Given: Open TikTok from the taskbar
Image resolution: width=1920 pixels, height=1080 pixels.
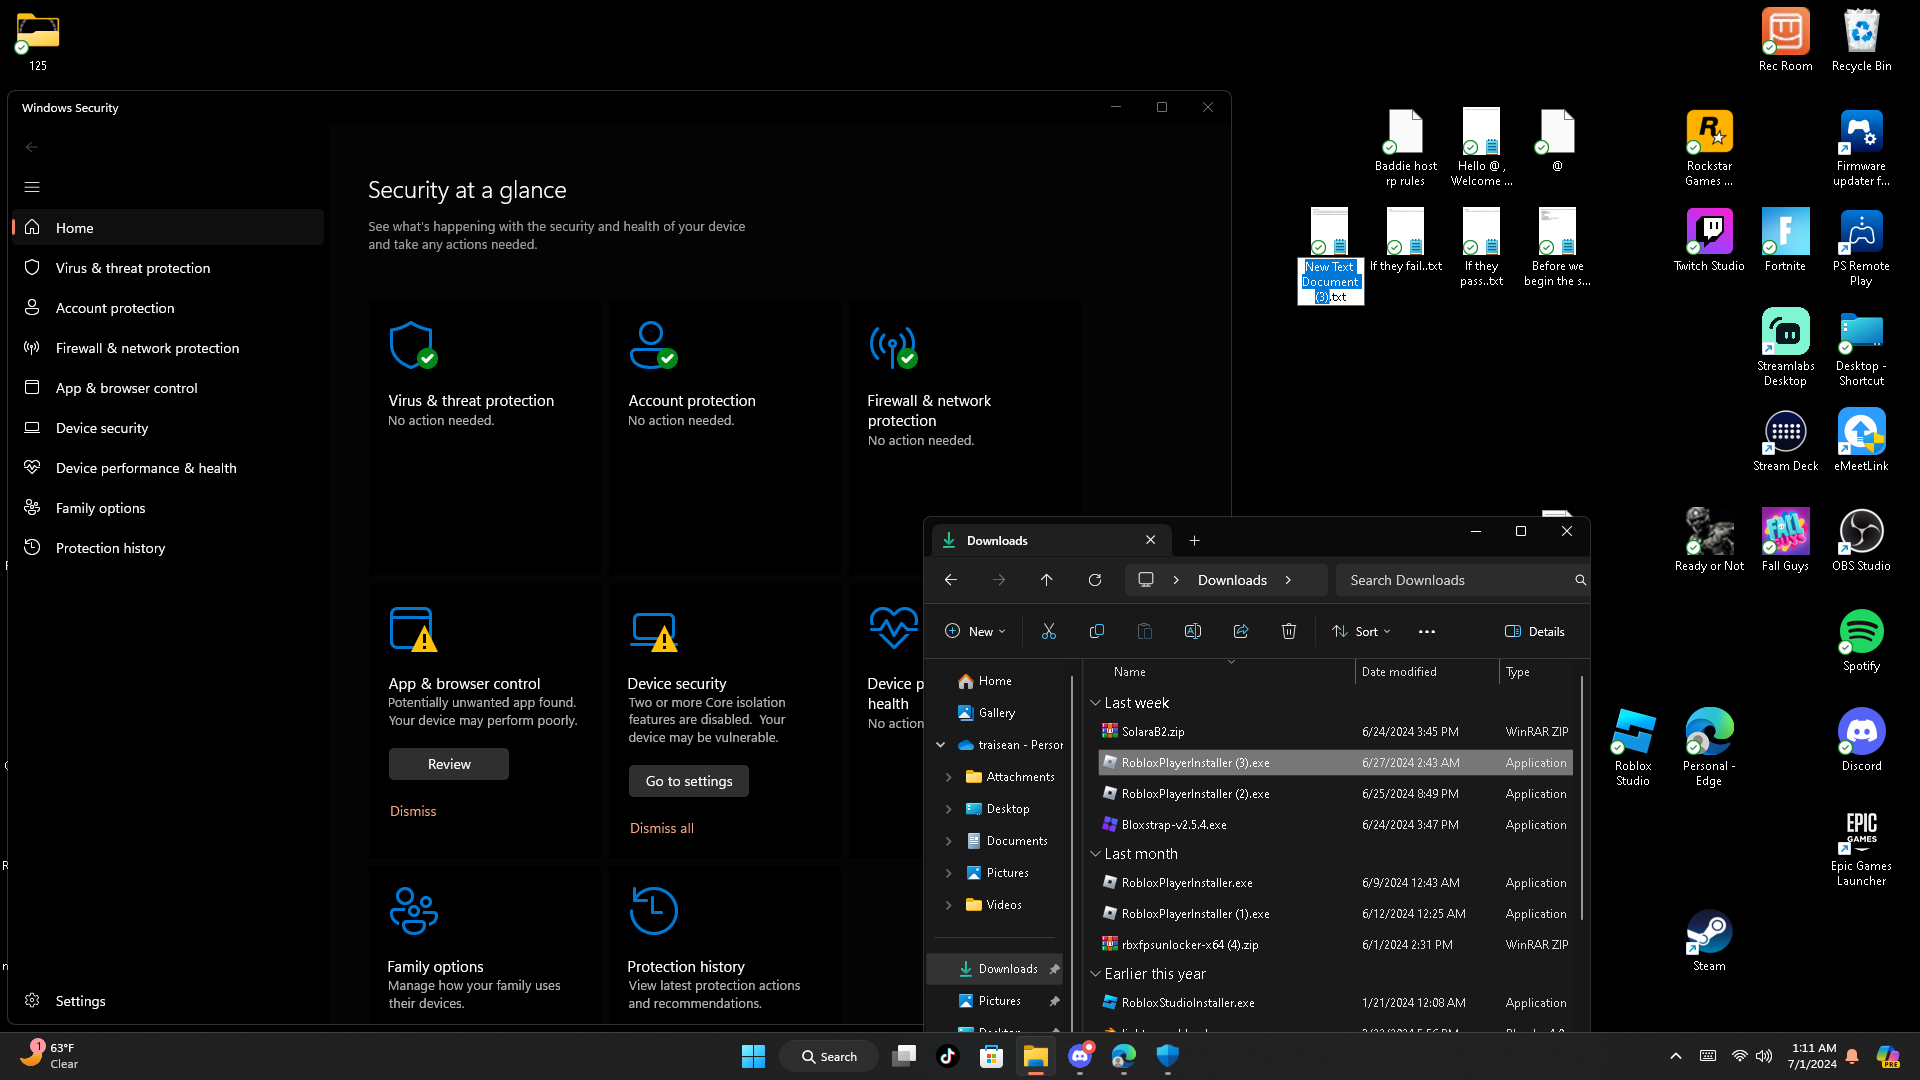Looking at the screenshot, I should pyautogui.click(x=947, y=1056).
